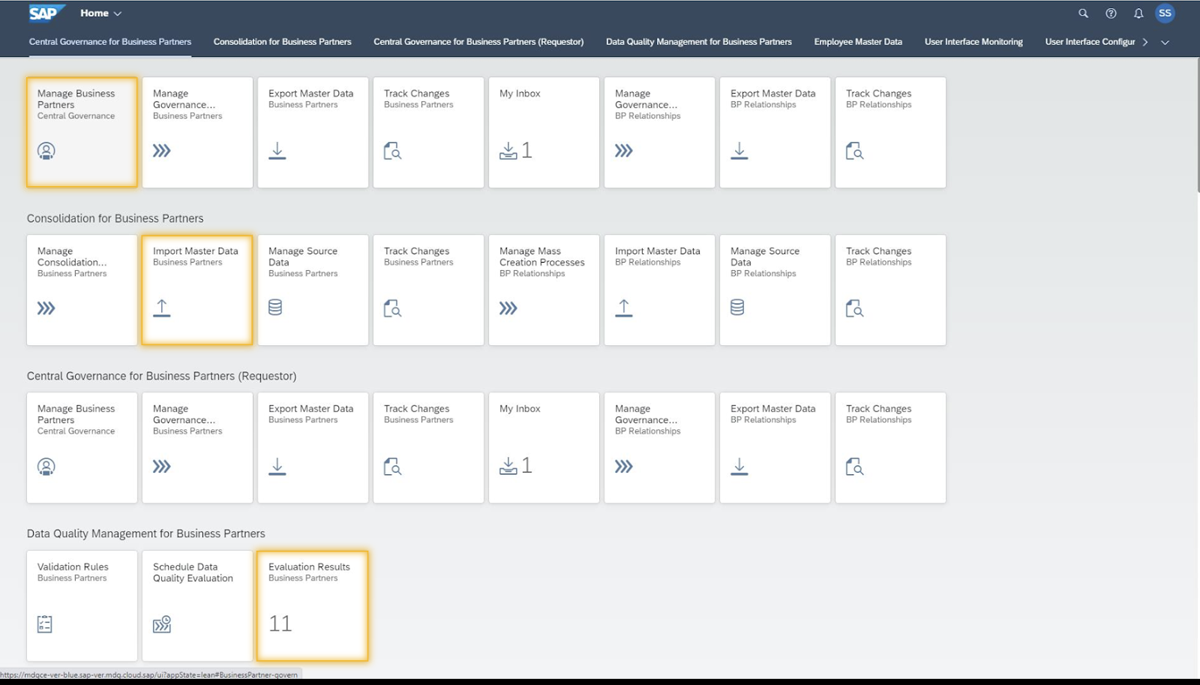Select the Employee Master Data tab
Viewport: 1200px width, 685px height.
click(858, 42)
